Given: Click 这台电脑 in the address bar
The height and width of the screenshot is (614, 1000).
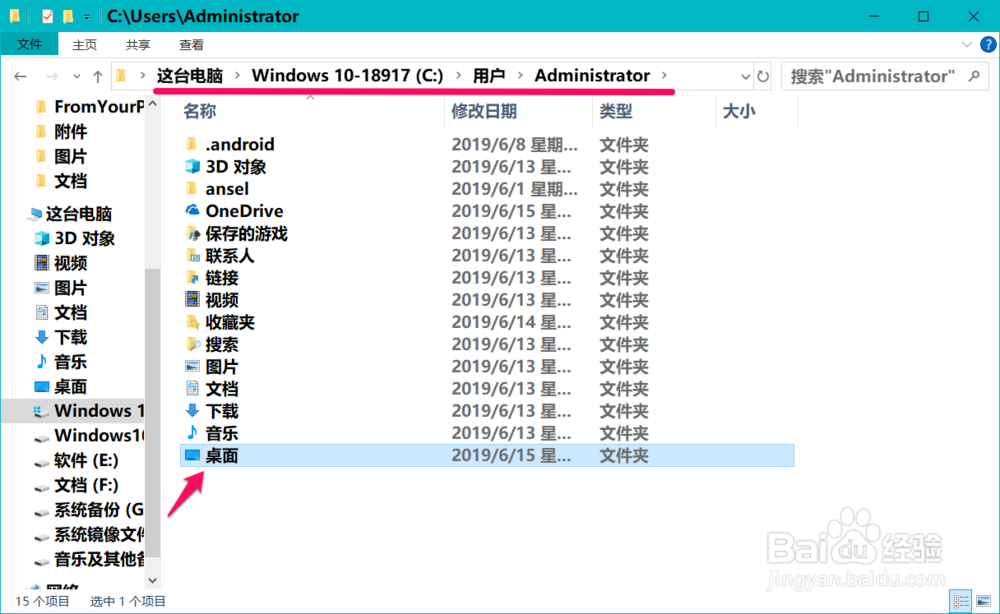Looking at the screenshot, I should [189, 76].
